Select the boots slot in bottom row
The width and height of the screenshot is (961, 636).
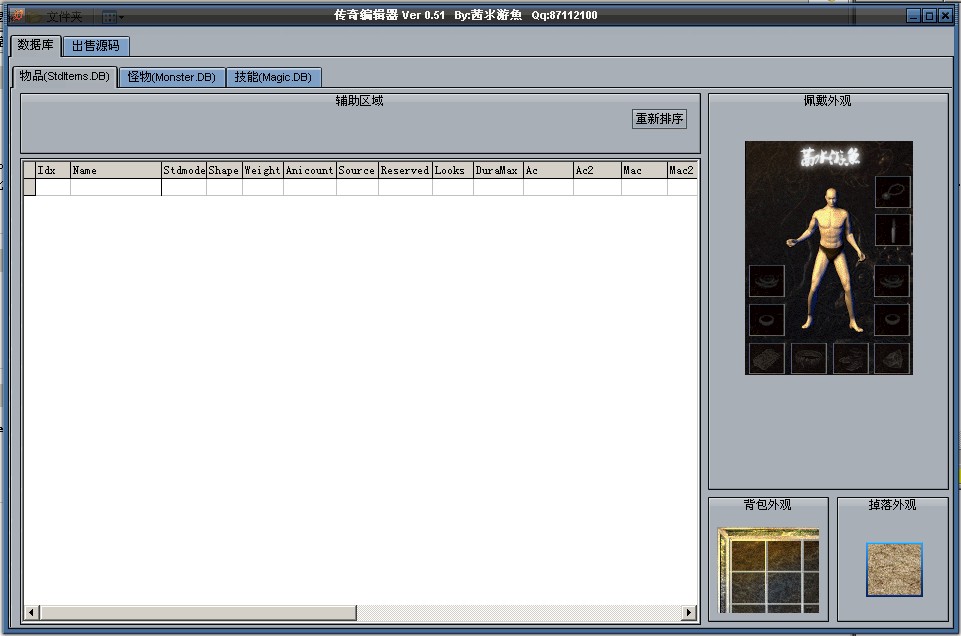coord(851,358)
